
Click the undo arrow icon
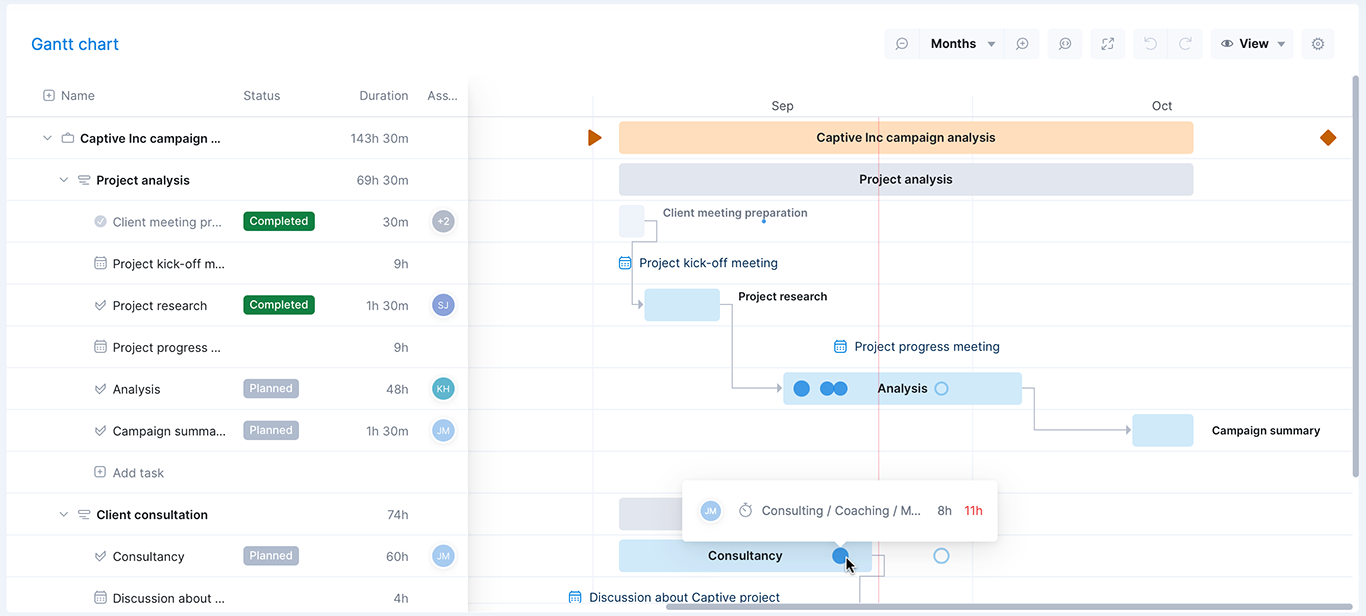1150,44
